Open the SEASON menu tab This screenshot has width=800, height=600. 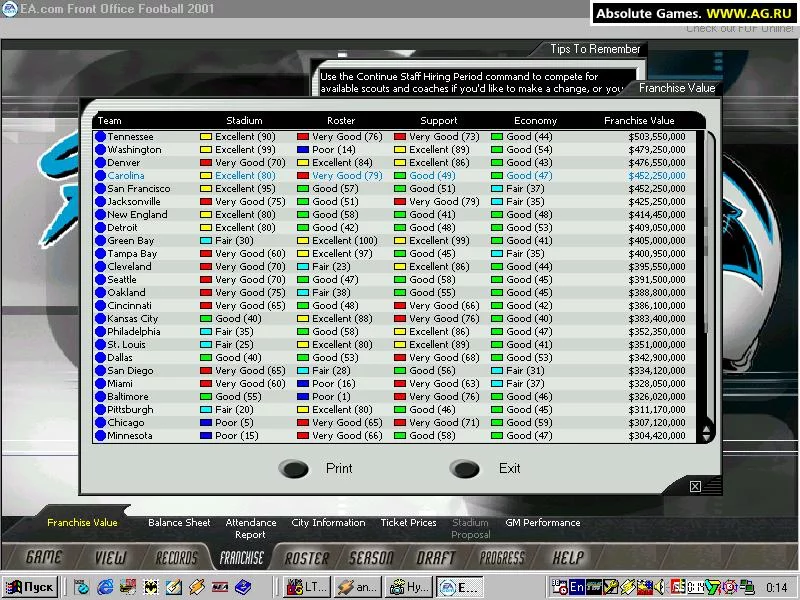(371, 557)
